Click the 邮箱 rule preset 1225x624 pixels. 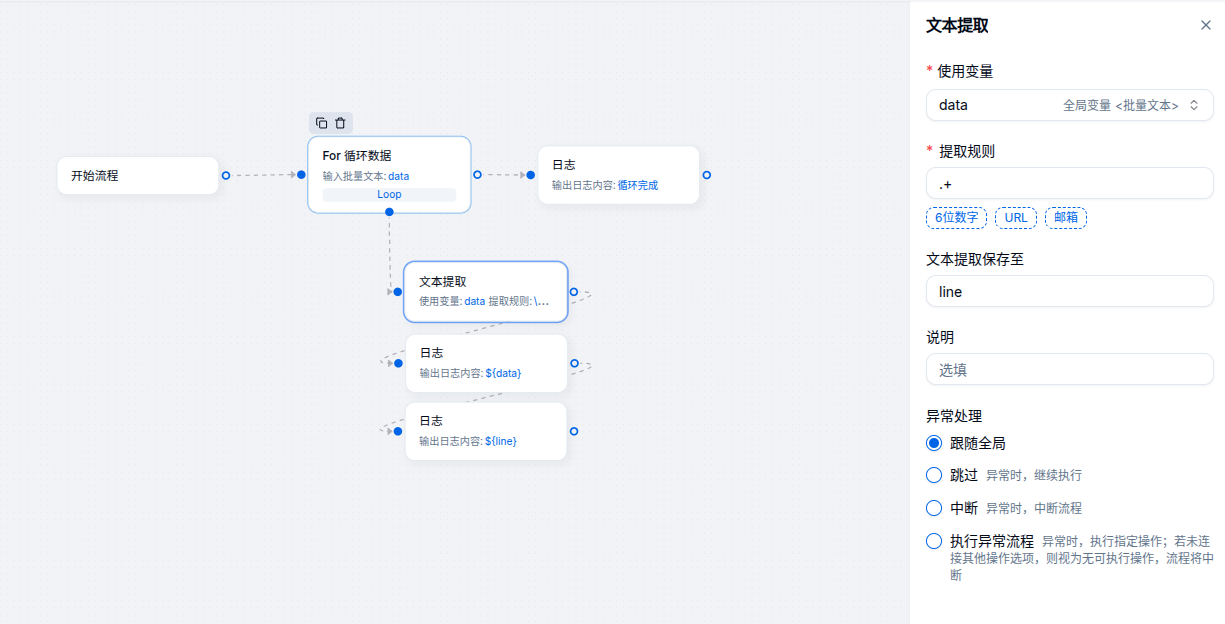click(1065, 217)
